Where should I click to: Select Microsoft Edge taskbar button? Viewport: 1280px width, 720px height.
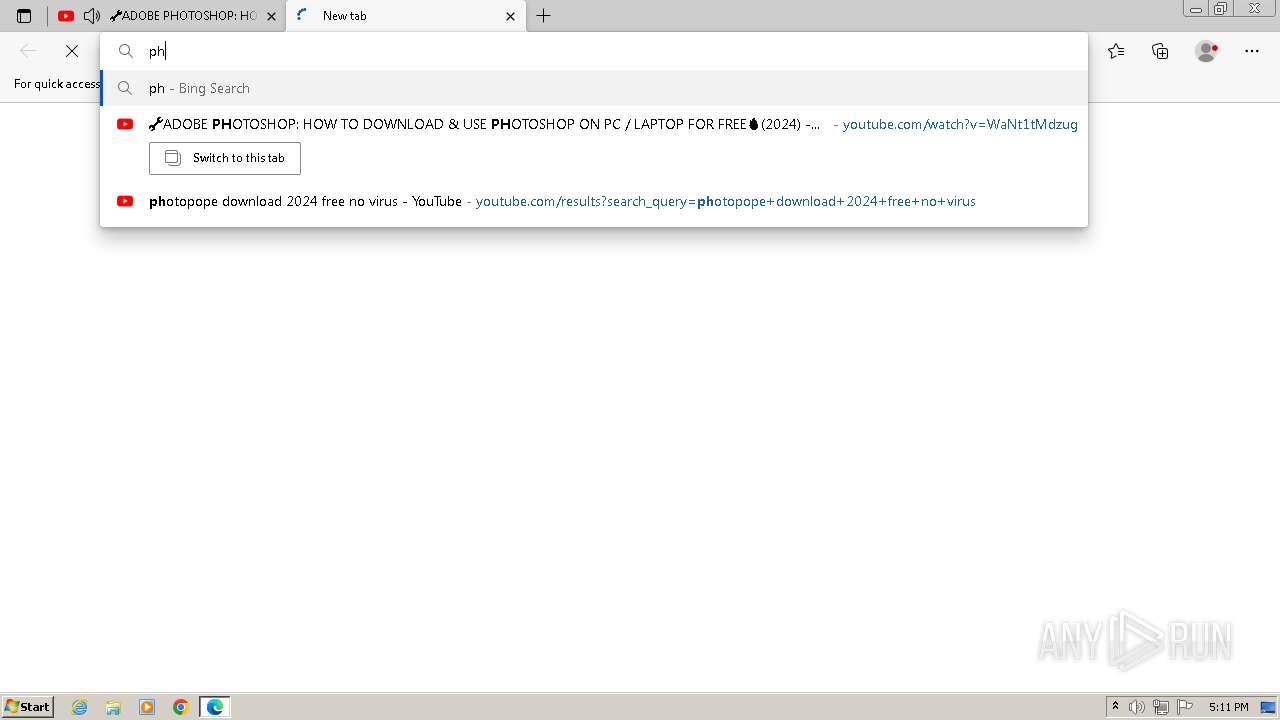[215, 707]
